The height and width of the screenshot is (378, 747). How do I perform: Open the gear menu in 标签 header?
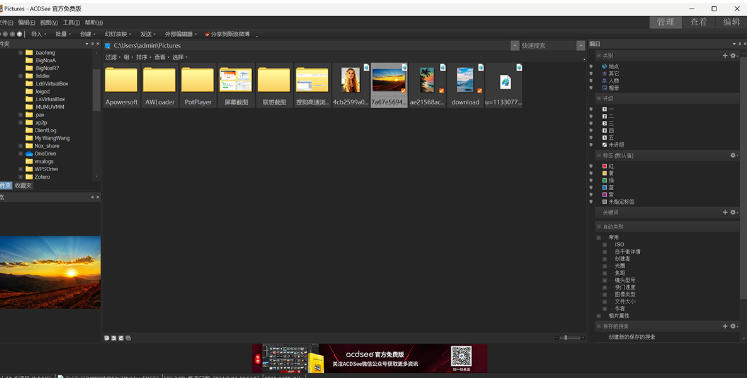click(x=733, y=155)
